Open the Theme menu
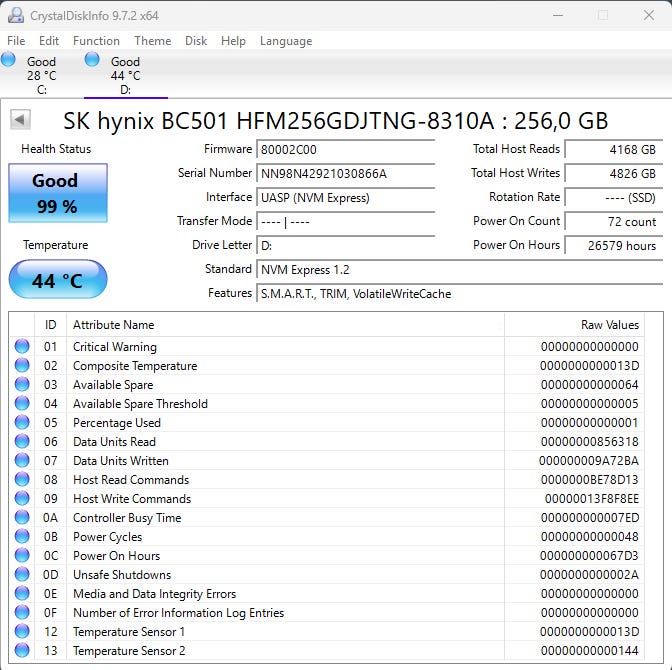 [152, 41]
